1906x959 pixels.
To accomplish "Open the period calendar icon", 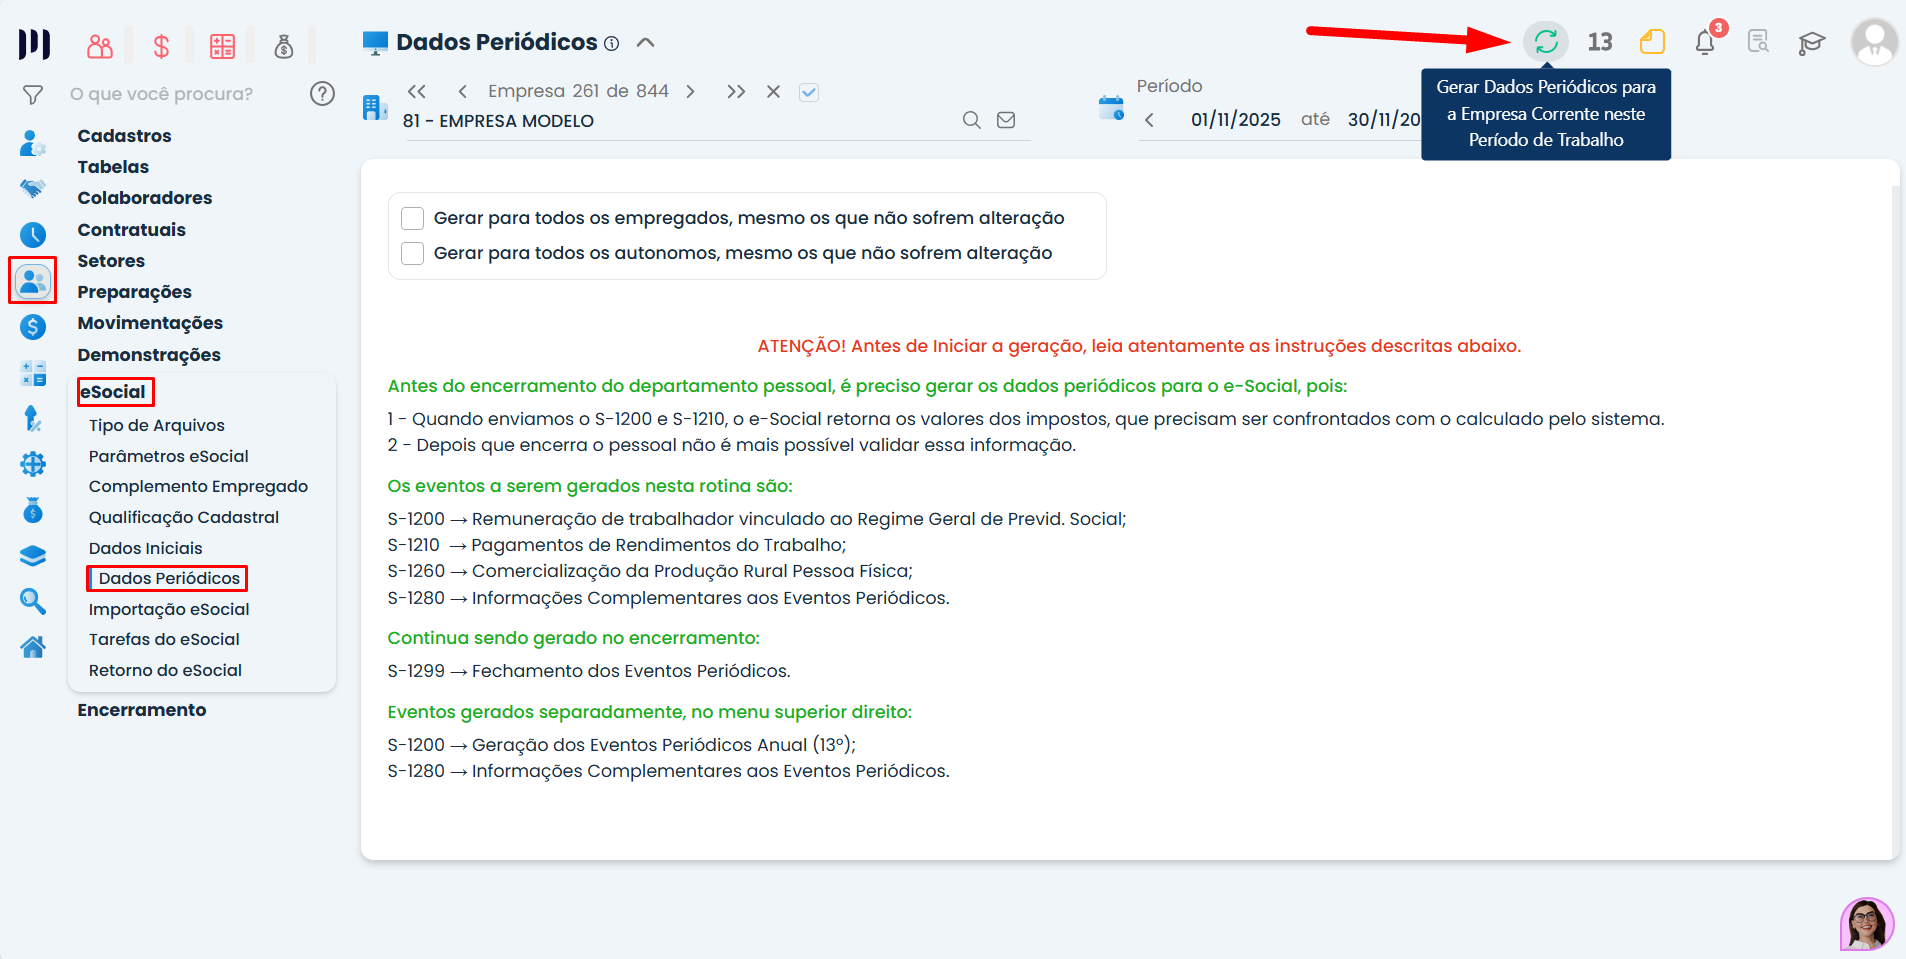I will [1111, 108].
